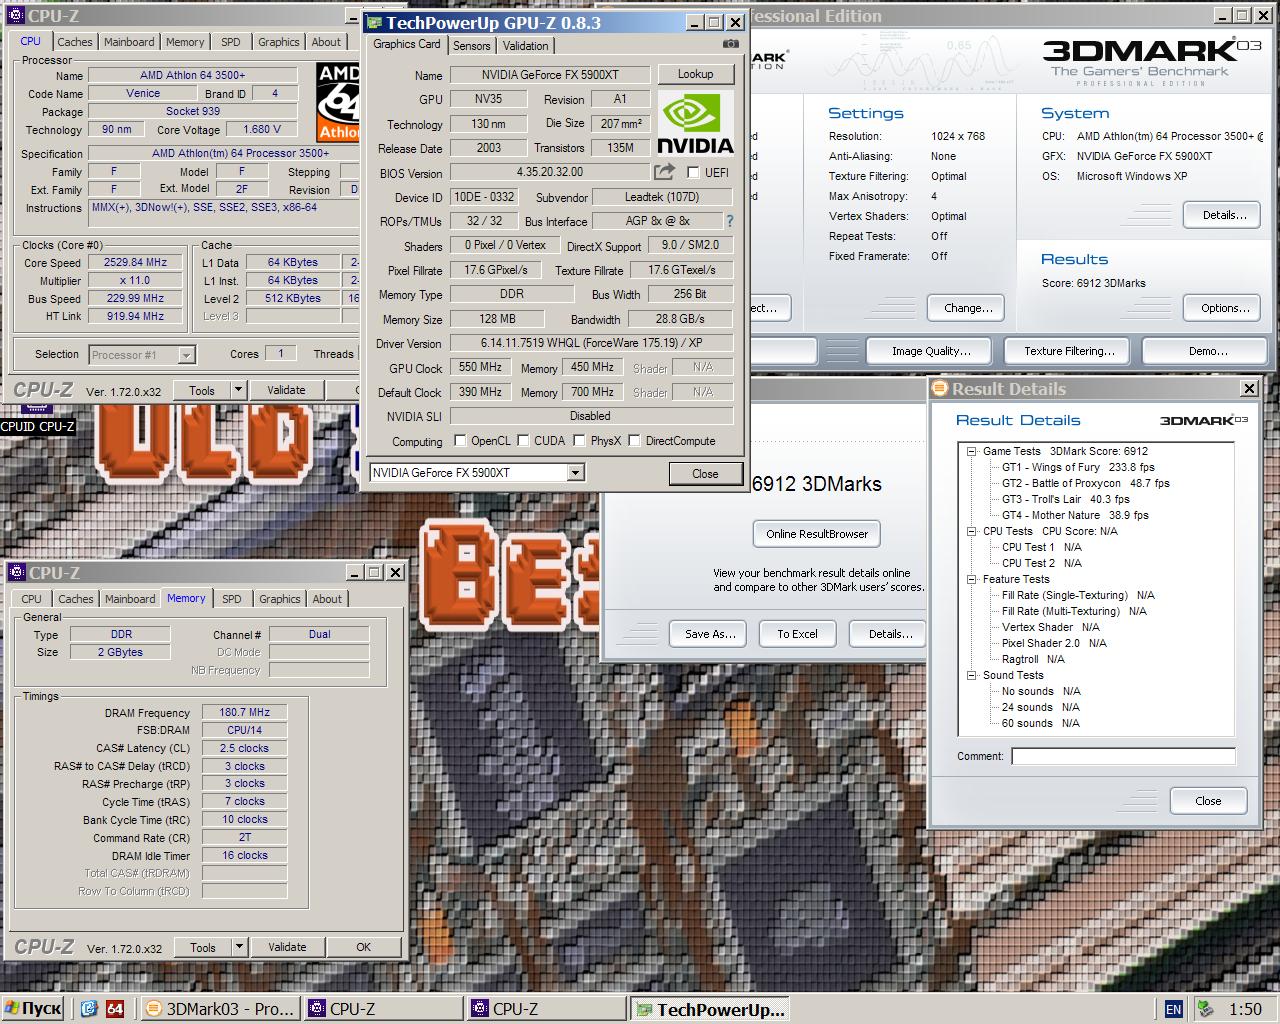Click the OK button in CPU-Z Memory window

click(x=363, y=947)
